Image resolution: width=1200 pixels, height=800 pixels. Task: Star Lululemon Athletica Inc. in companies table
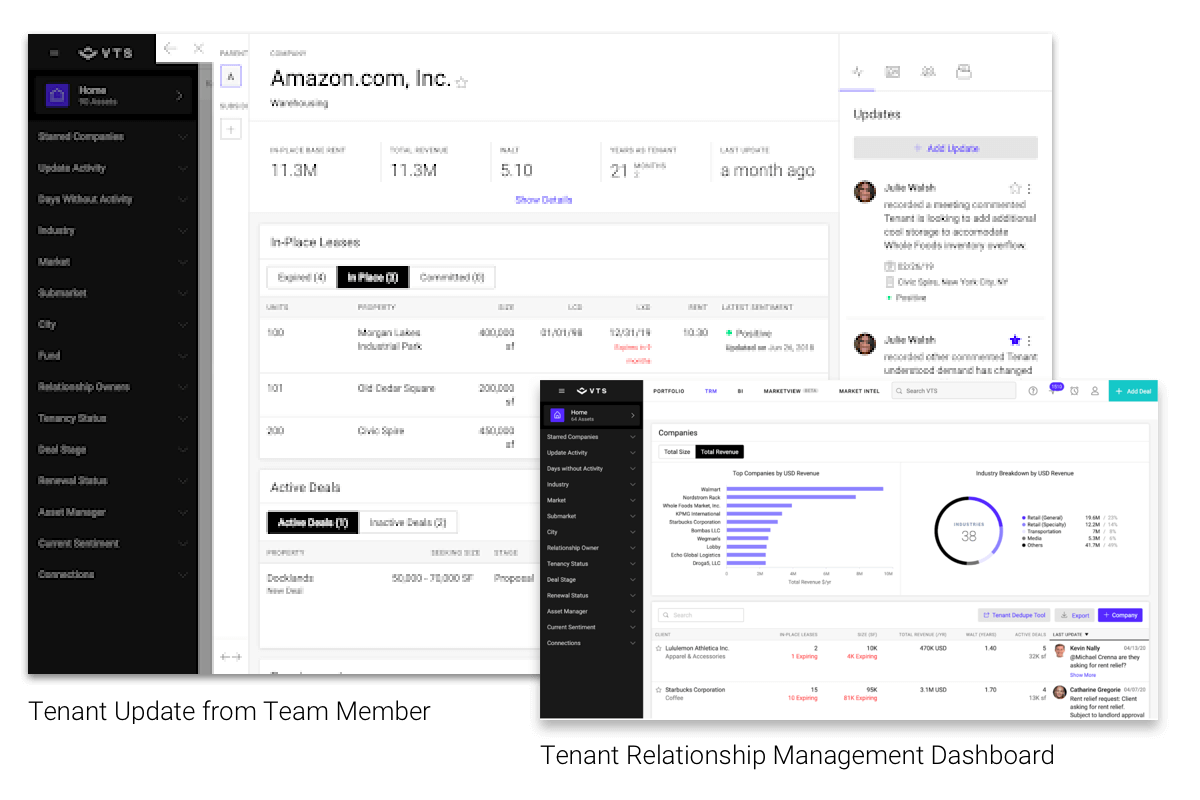(658, 649)
